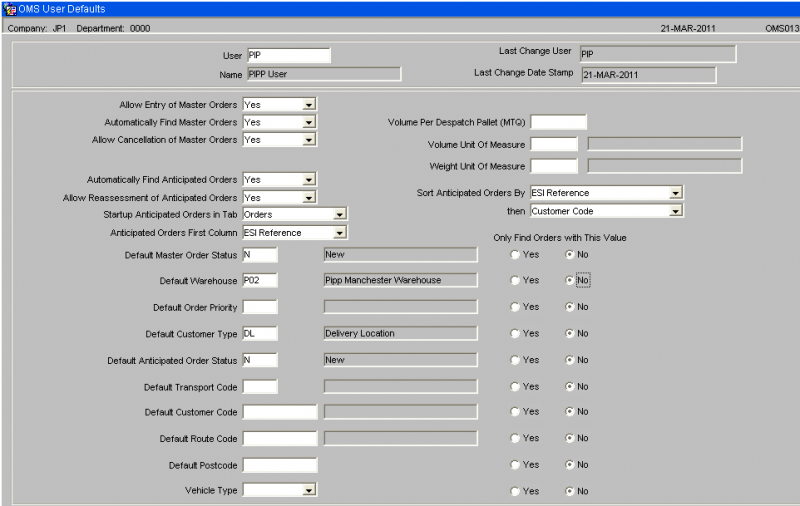Image resolution: width=800 pixels, height=506 pixels.
Task: Select No for Default Anticipated Order Status
Action: click(x=569, y=360)
